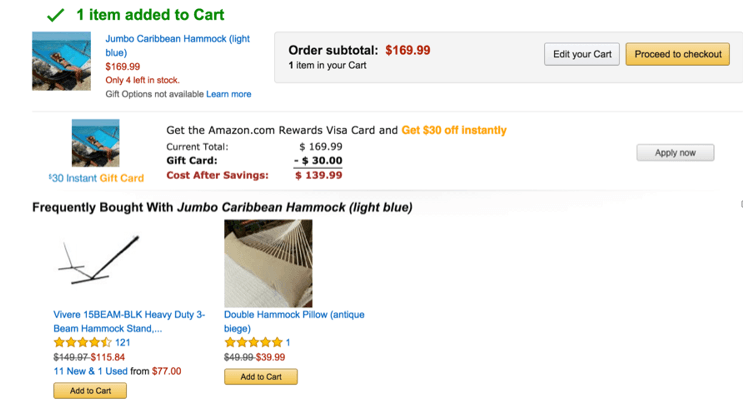Click the Vivere stand star rating
Screen dimensions: 743x410
pos(82,342)
